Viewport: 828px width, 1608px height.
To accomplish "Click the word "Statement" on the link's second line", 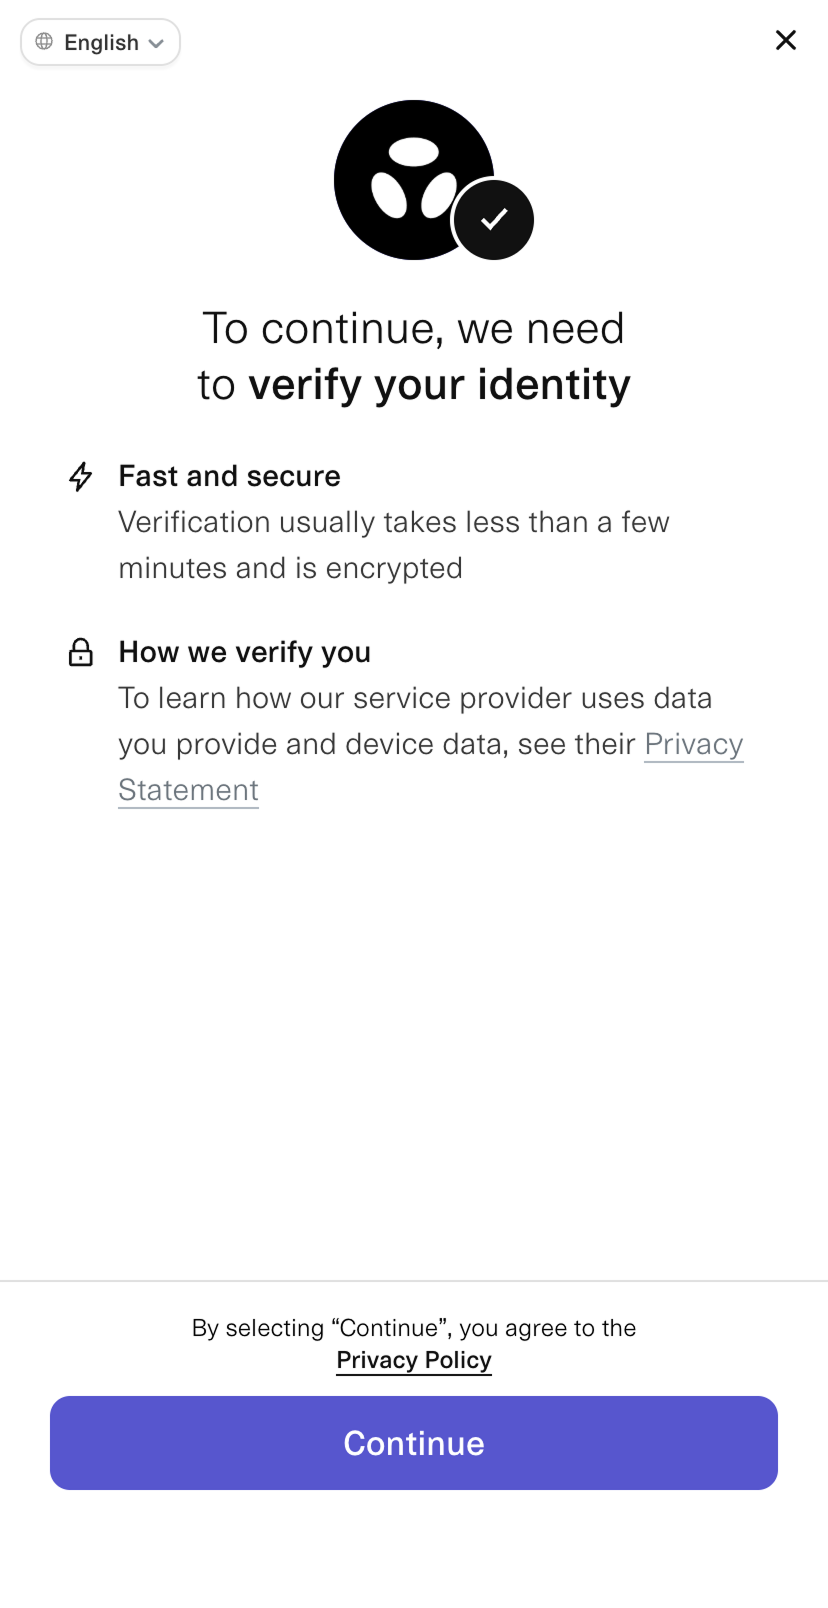I will 188,790.
